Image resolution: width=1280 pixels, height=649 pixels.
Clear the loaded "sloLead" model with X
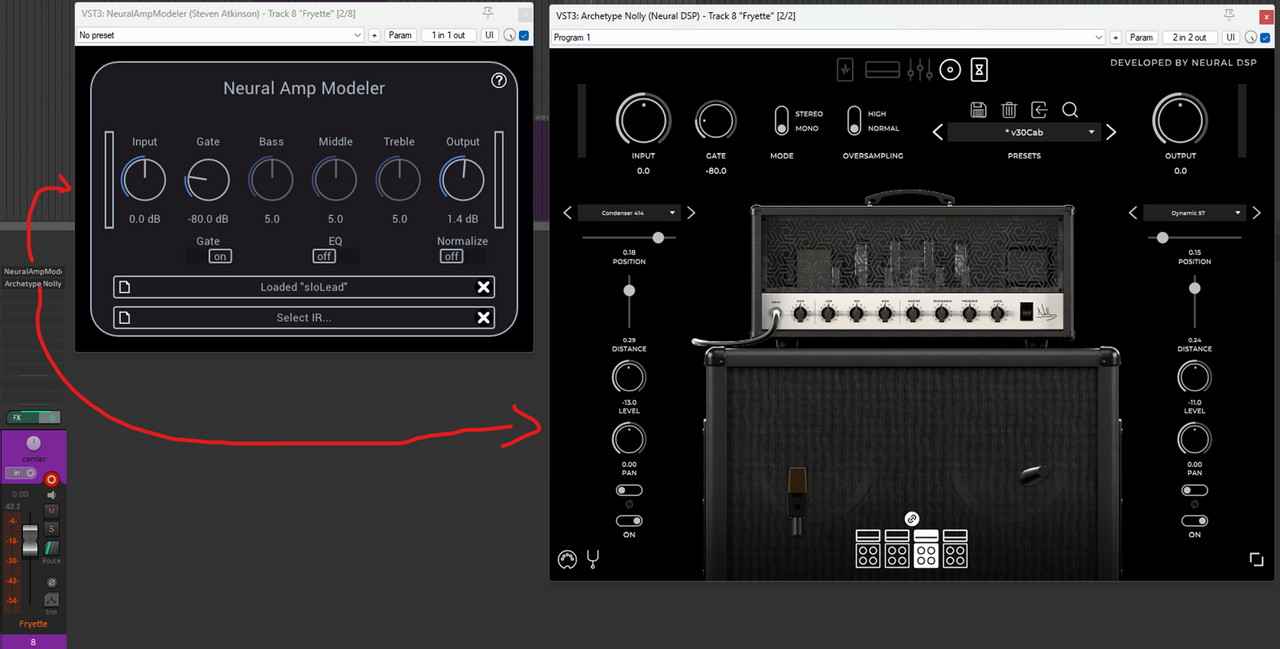(483, 287)
